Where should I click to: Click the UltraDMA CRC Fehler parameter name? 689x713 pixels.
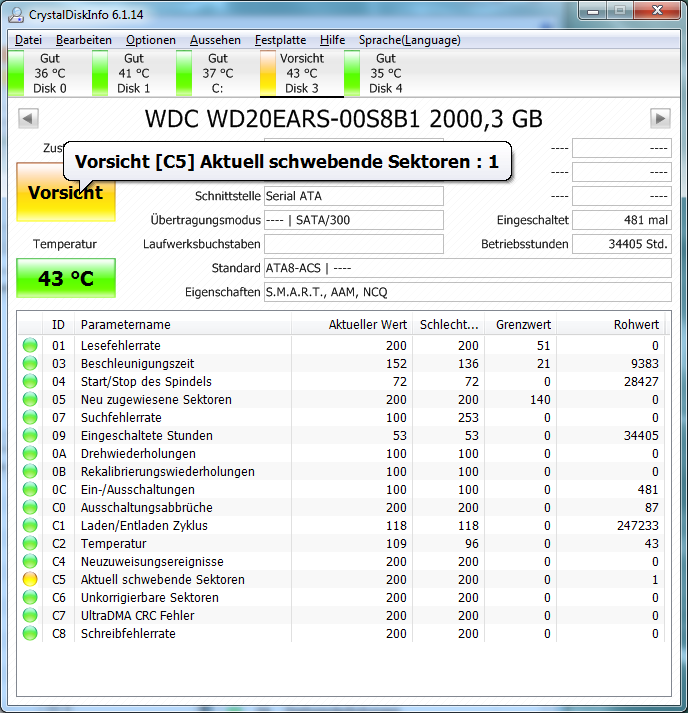coord(137,615)
